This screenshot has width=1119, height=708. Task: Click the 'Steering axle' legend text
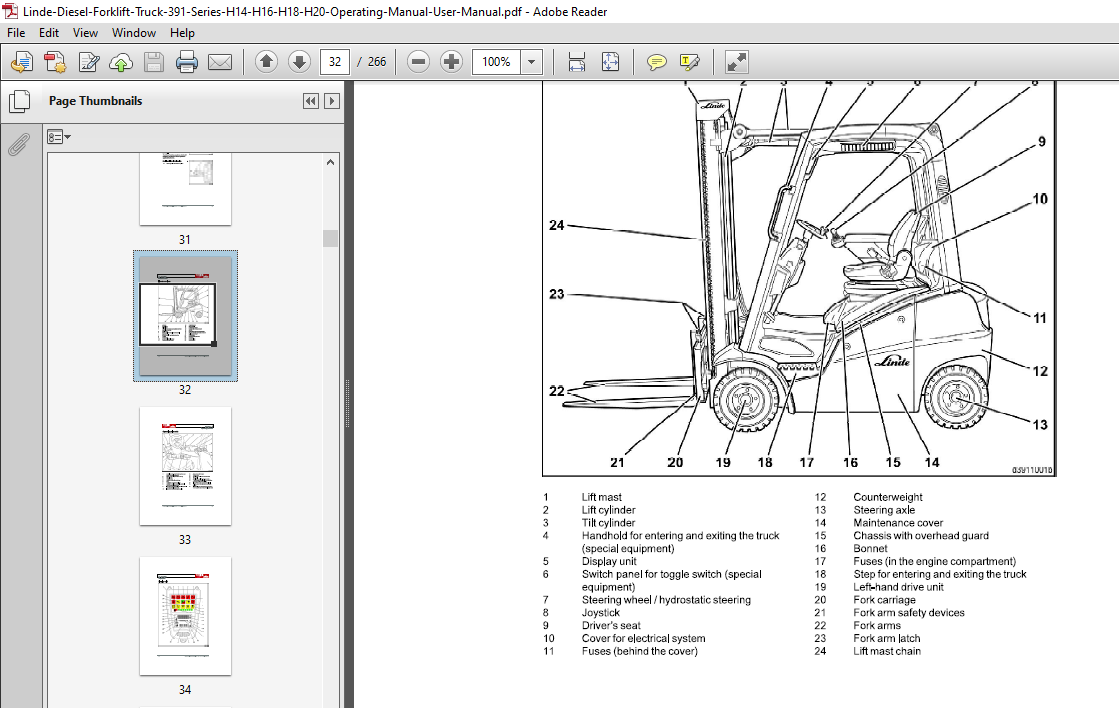coord(884,510)
